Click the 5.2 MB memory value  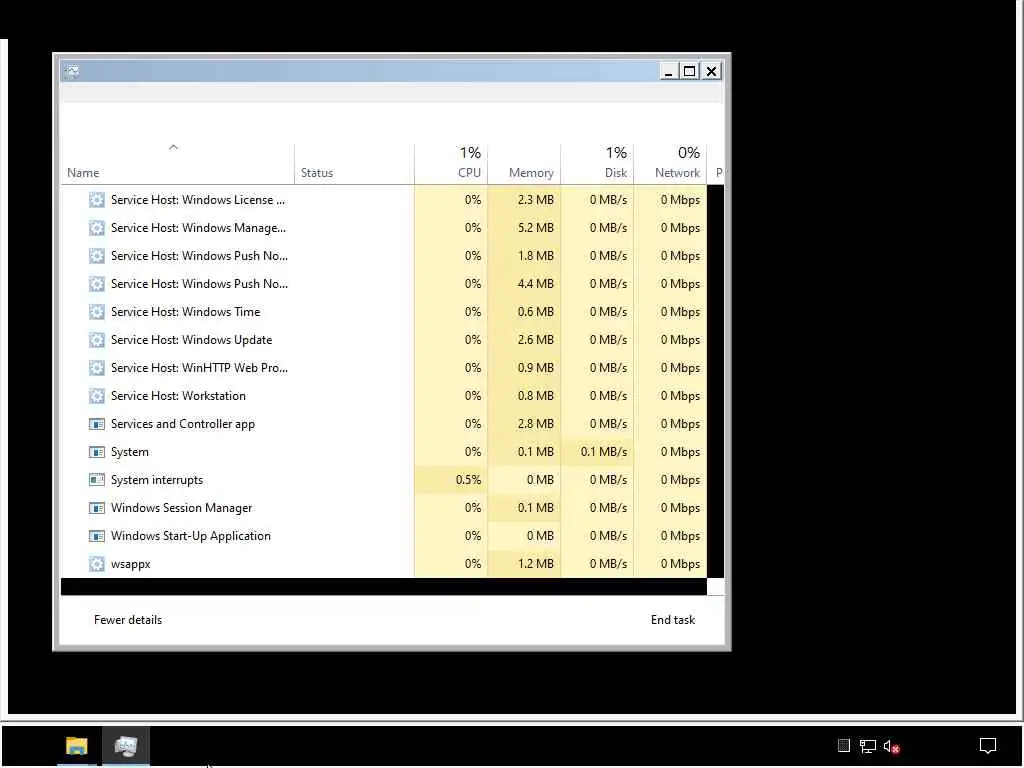[536, 228]
